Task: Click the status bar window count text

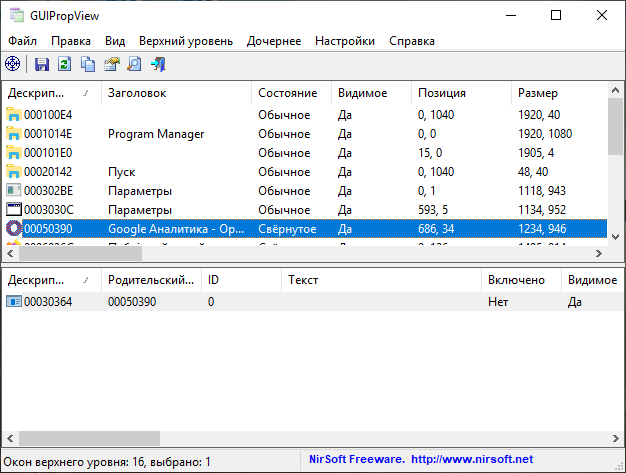Action: click(107, 462)
